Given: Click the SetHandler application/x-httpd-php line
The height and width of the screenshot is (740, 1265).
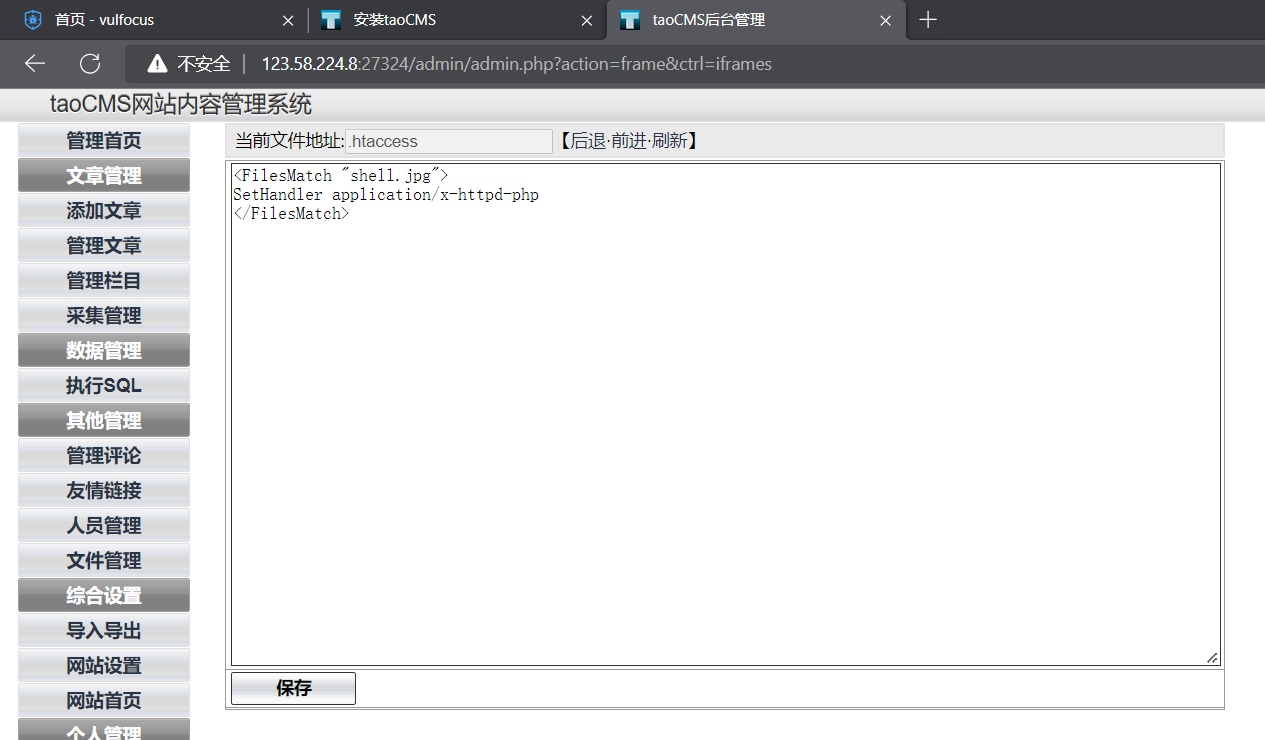Looking at the screenshot, I should (386, 195).
